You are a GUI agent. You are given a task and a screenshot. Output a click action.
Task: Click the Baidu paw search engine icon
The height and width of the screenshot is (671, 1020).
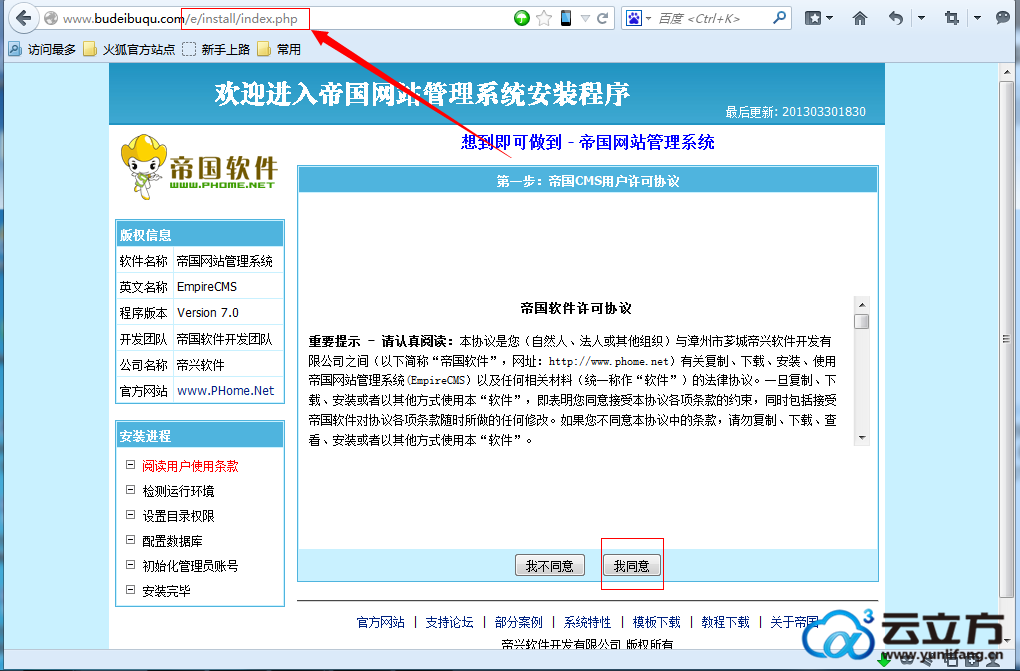634,18
